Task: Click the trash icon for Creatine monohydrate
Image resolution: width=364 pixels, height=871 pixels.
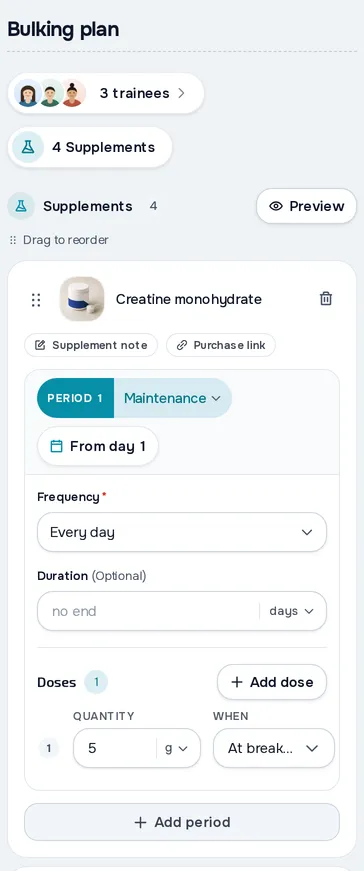Action: [326, 299]
